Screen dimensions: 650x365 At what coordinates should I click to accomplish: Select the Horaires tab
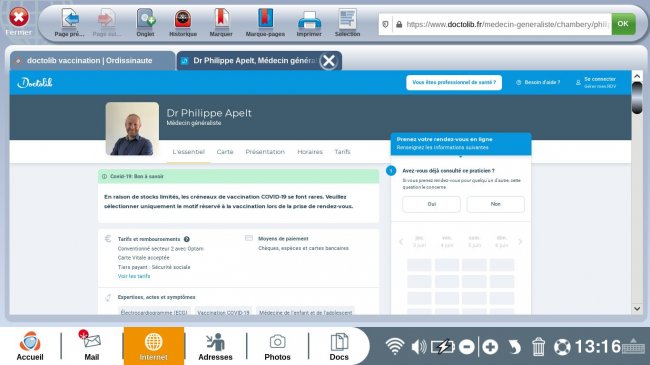[x=310, y=152]
